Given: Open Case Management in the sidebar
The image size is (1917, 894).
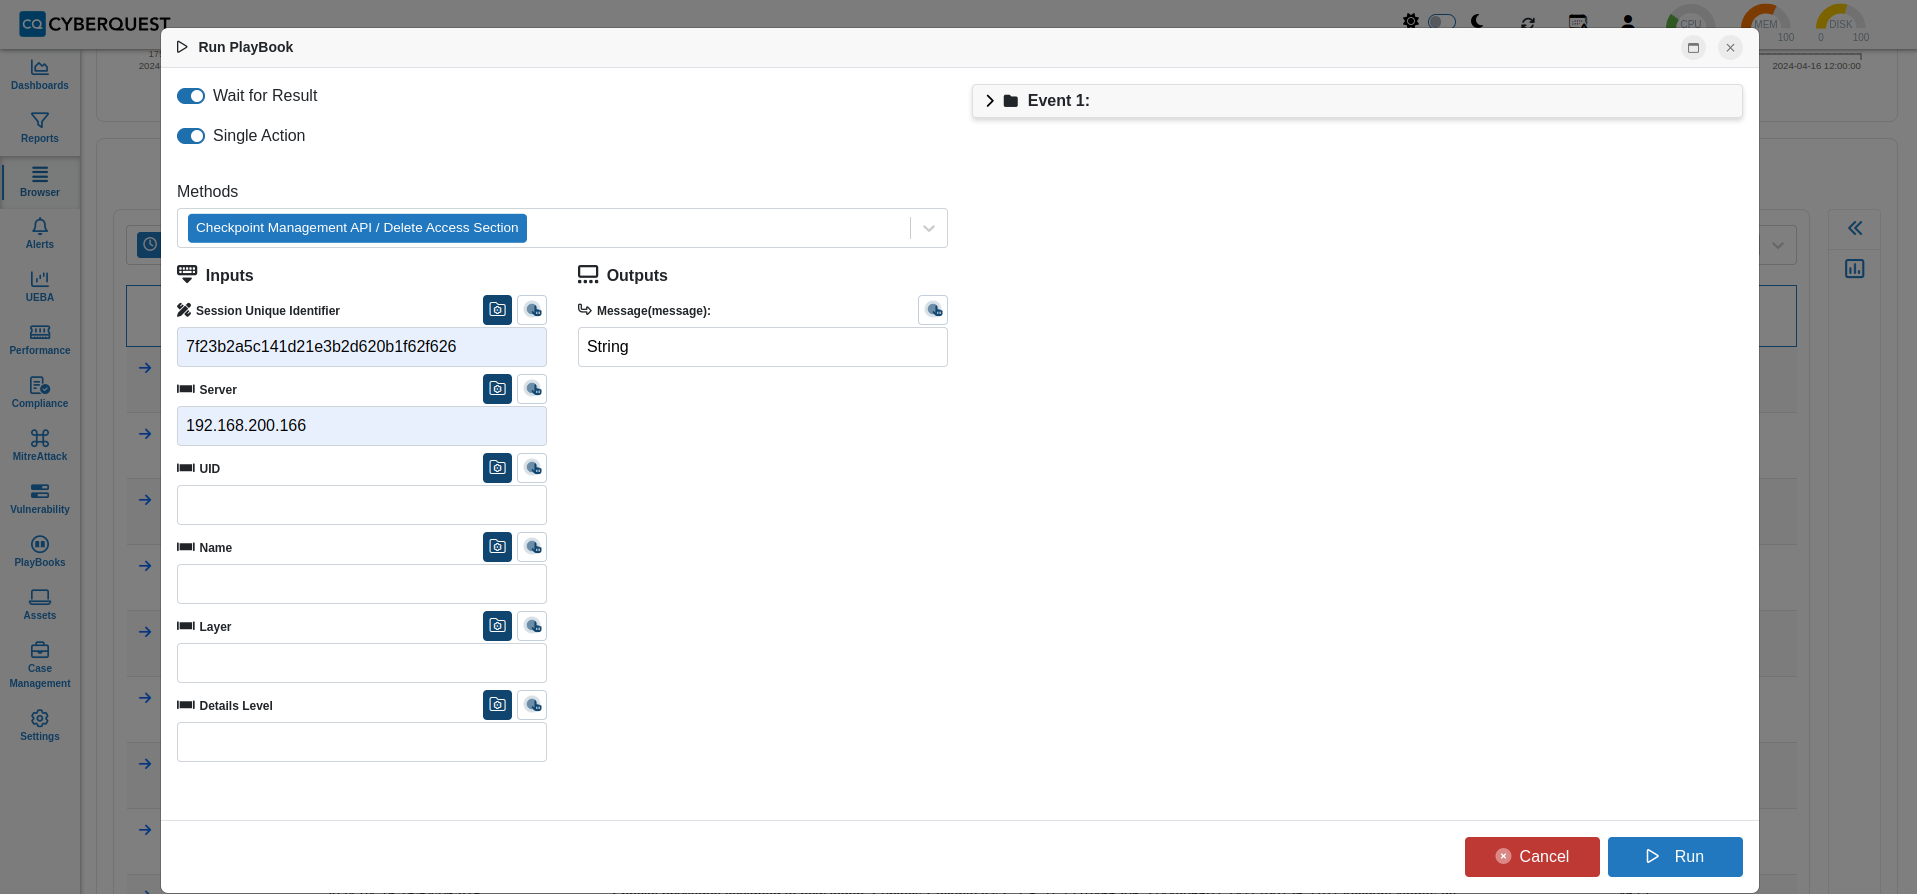Looking at the screenshot, I should [40, 665].
